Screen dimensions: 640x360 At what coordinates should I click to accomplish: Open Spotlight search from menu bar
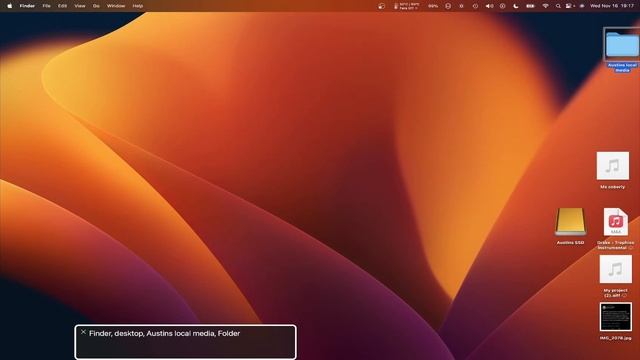point(558,6)
